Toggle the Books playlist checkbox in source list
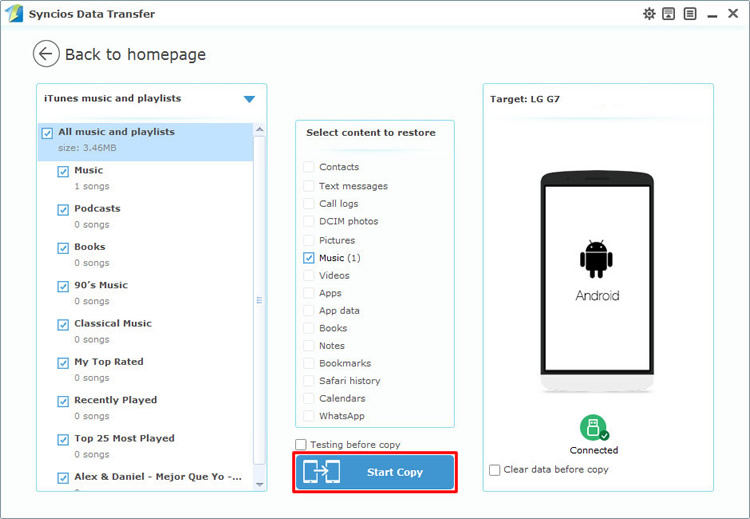This screenshot has width=750, height=519. 63,248
